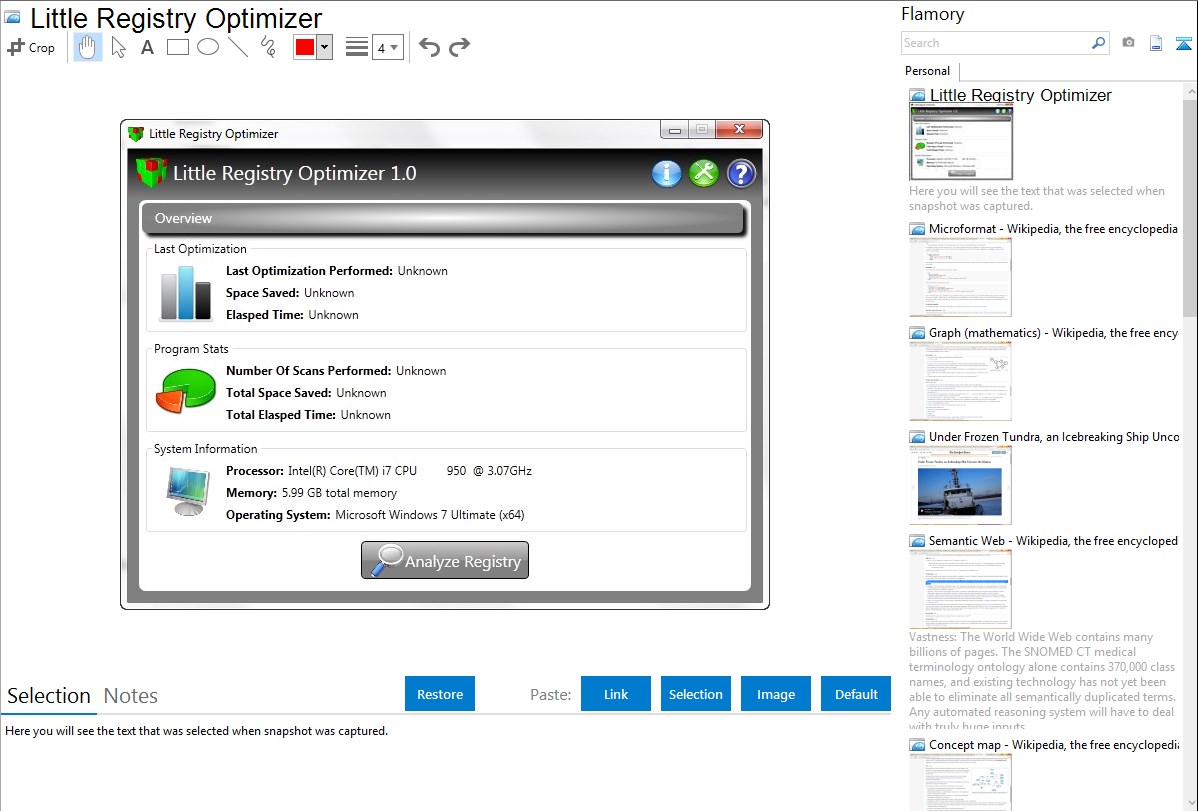Click the blue question mark help icon
The height and width of the screenshot is (811, 1198).
[x=741, y=174]
